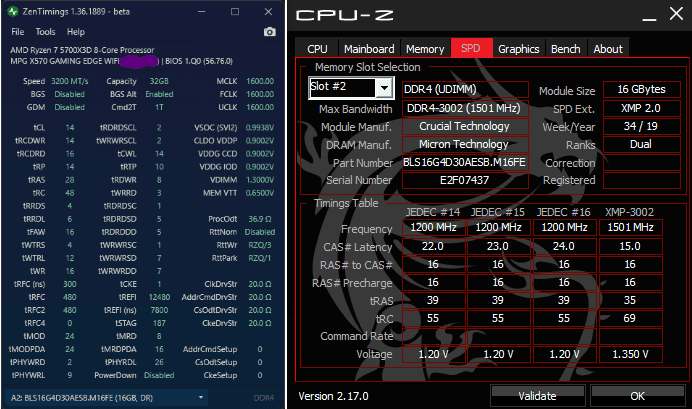Click the Speed 3200 MT/s value in ZenTimings
Screen dimensions: 692x409
tap(70, 81)
